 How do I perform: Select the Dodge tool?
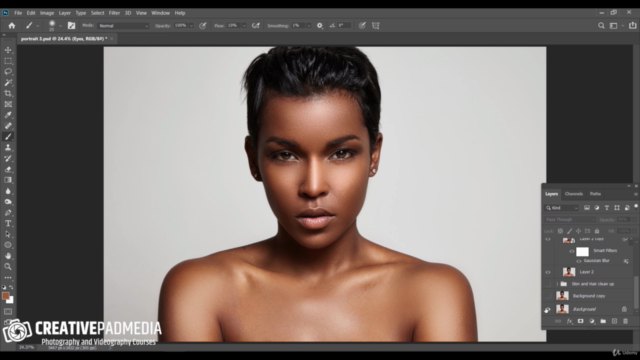pyautogui.click(x=8, y=202)
